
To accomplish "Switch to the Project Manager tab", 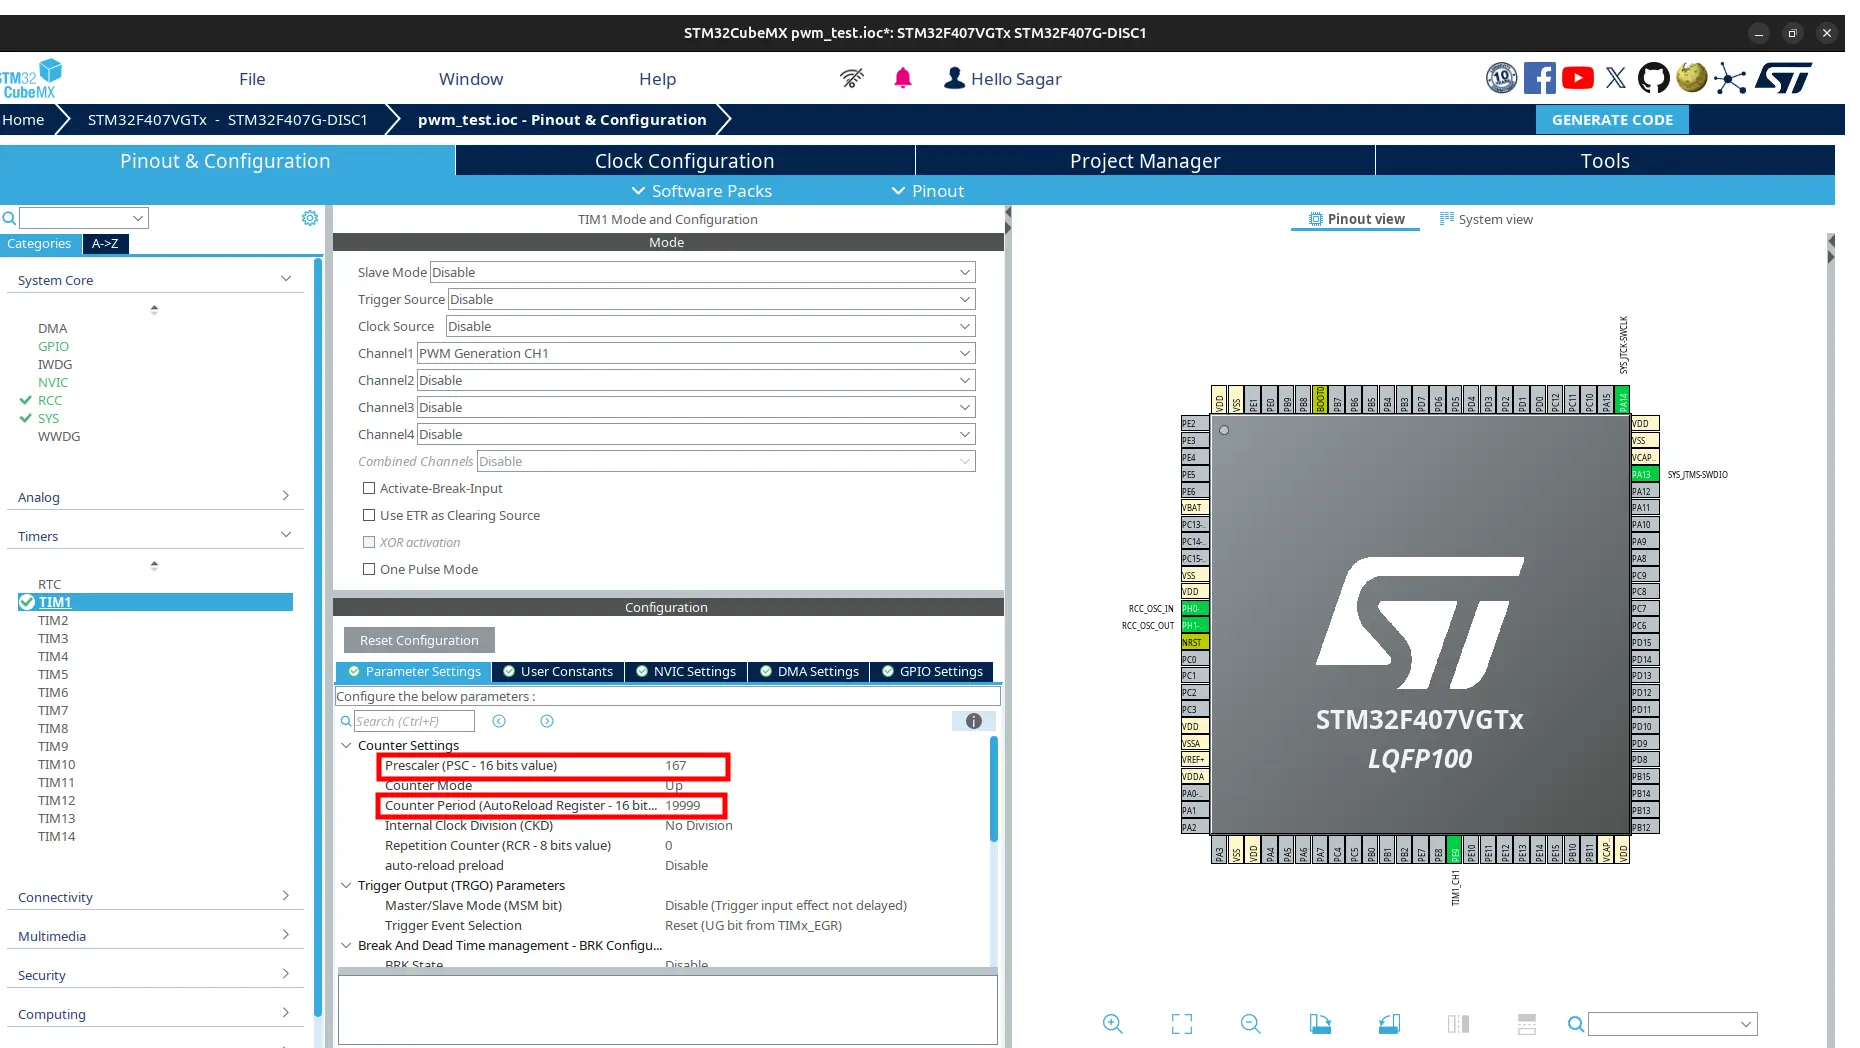I will click(x=1145, y=161).
